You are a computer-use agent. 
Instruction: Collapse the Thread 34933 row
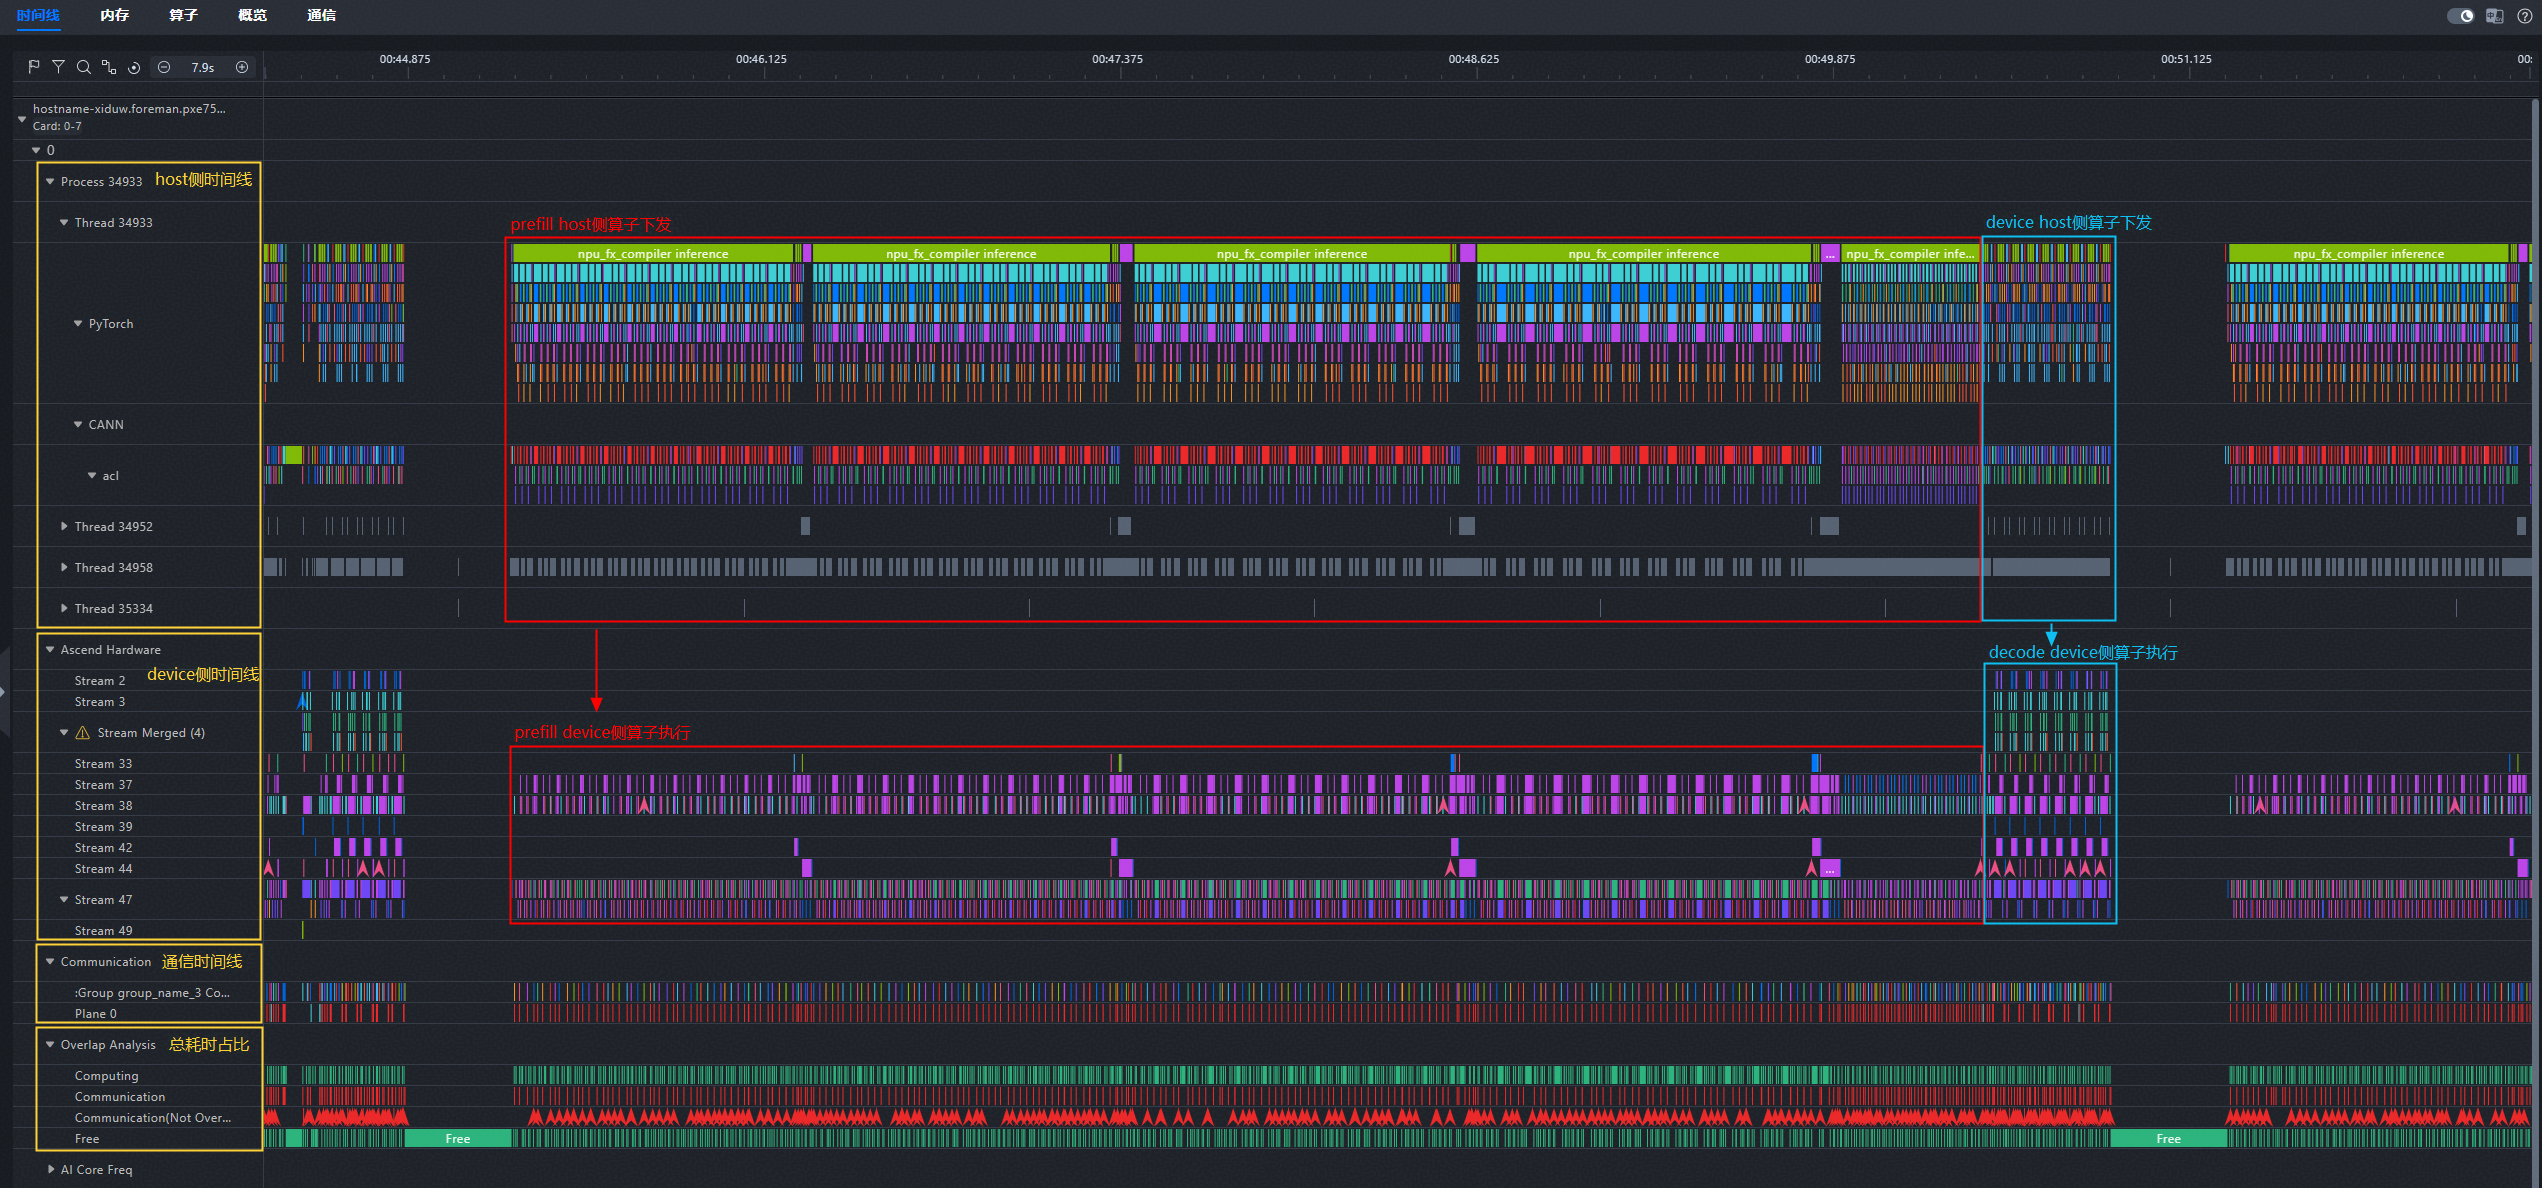[64, 223]
